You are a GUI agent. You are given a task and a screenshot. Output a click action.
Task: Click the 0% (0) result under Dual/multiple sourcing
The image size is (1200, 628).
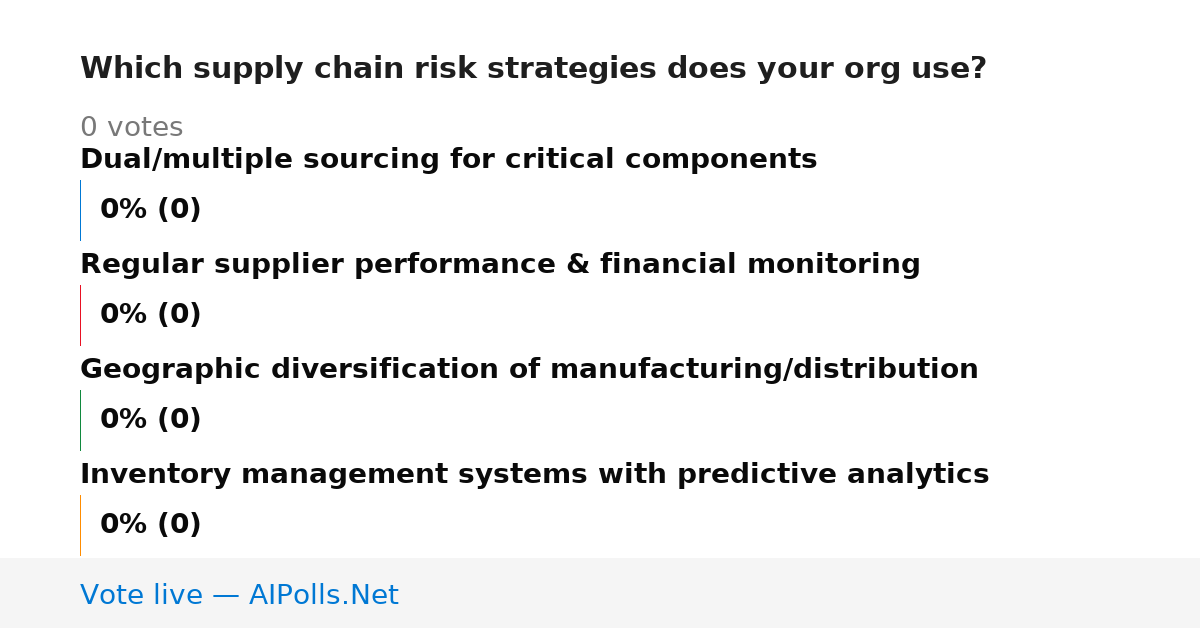pyautogui.click(x=151, y=210)
